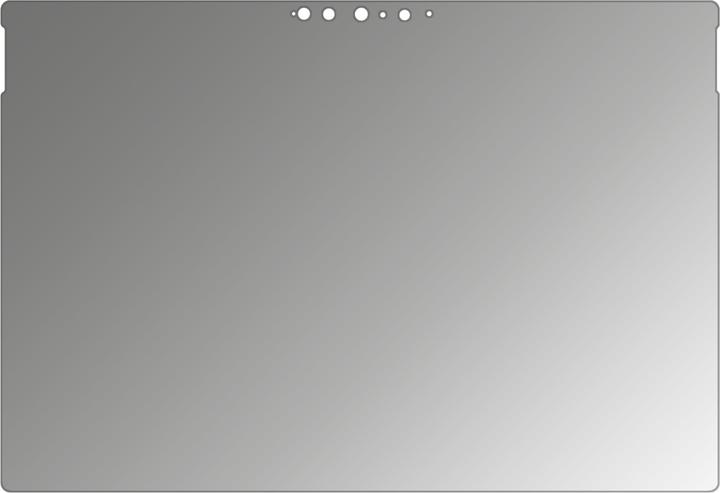Click the notch step on left edge

coord(3,93)
